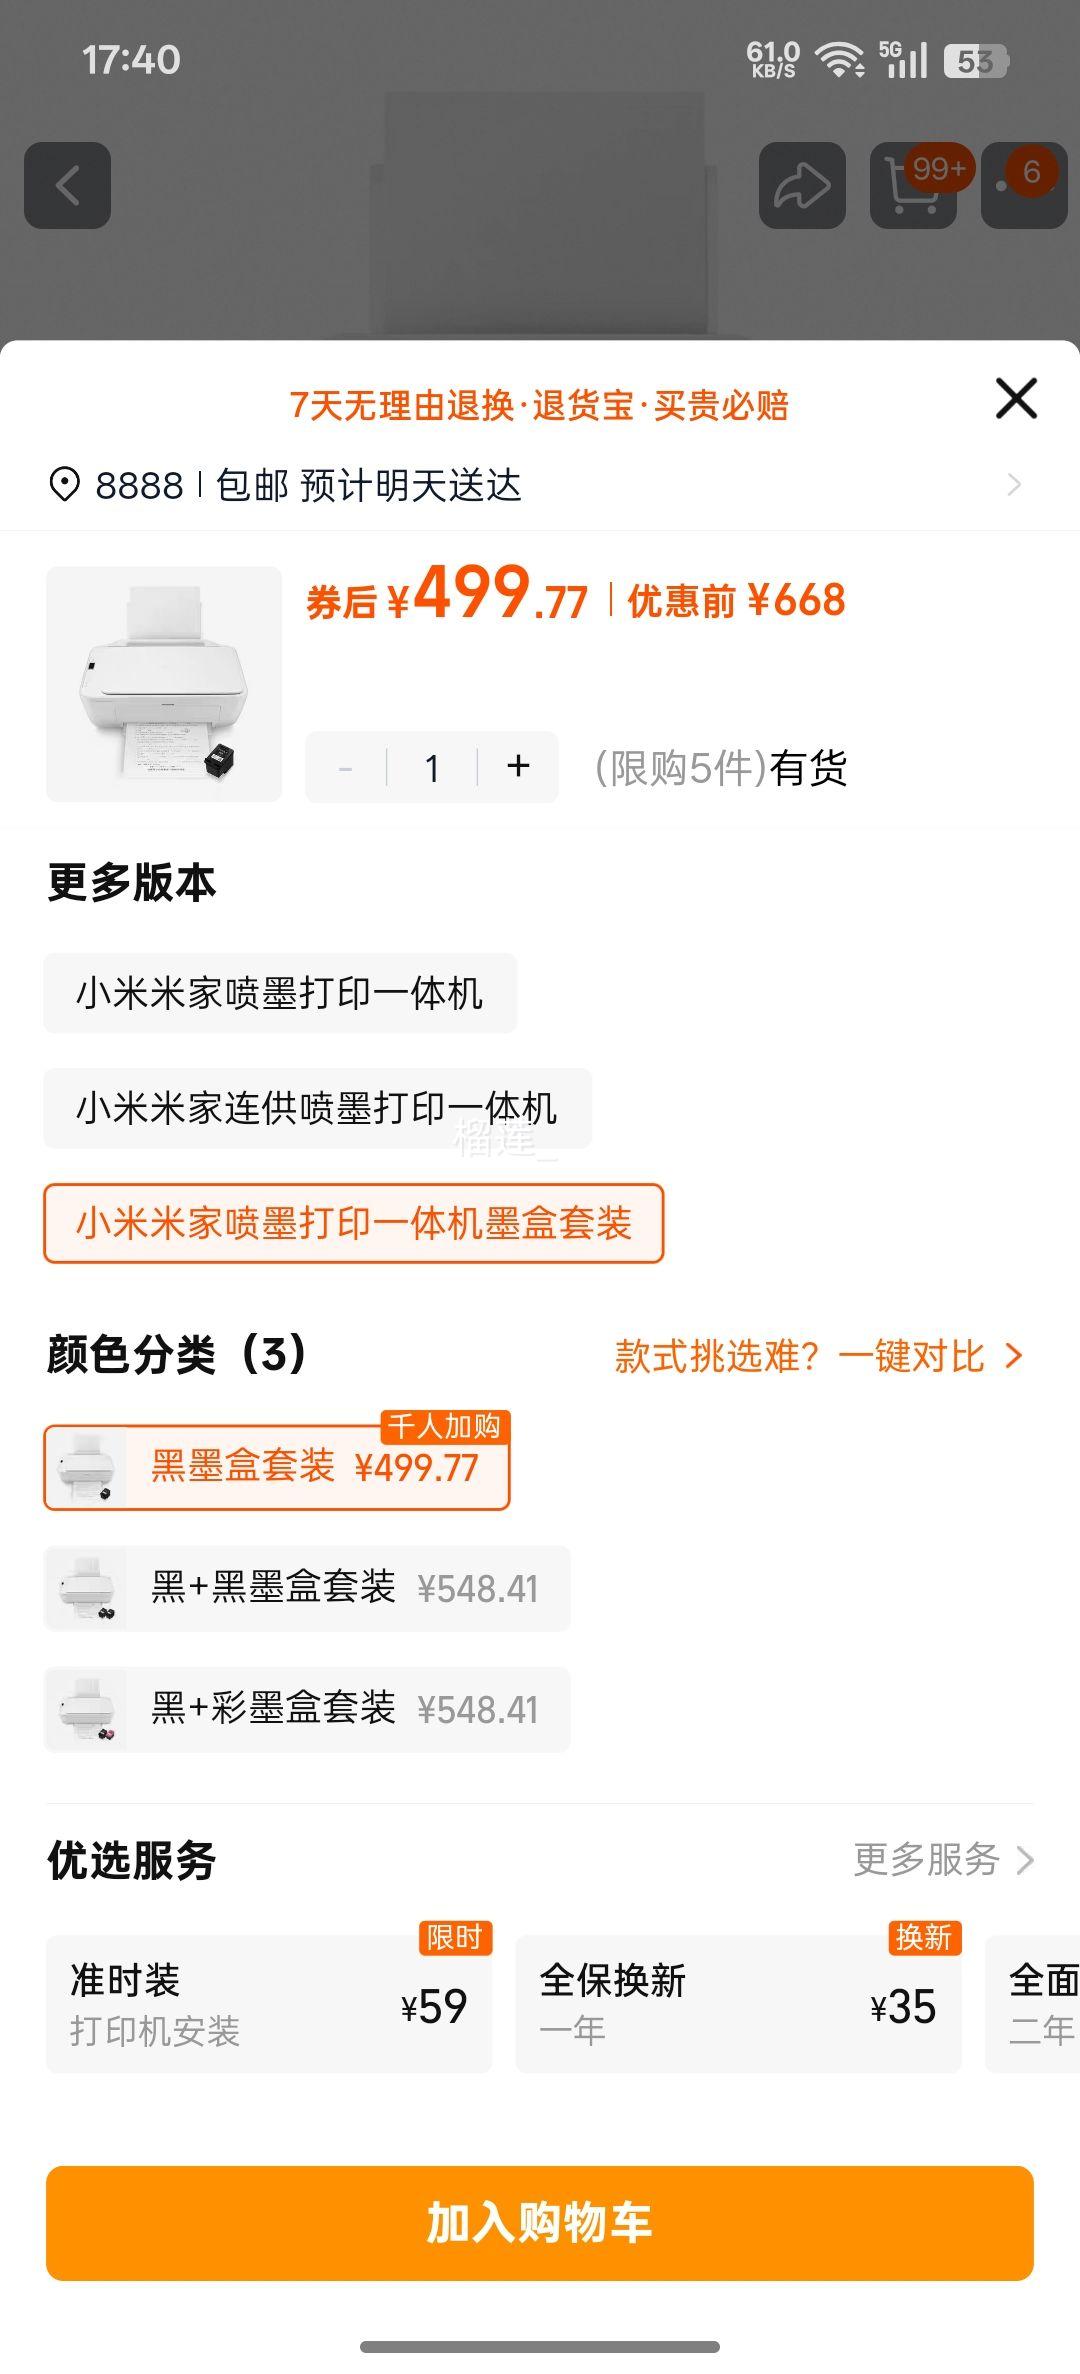1080x2374 pixels.
Task: Expand 更多服务 list
Action: (x=942, y=1860)
